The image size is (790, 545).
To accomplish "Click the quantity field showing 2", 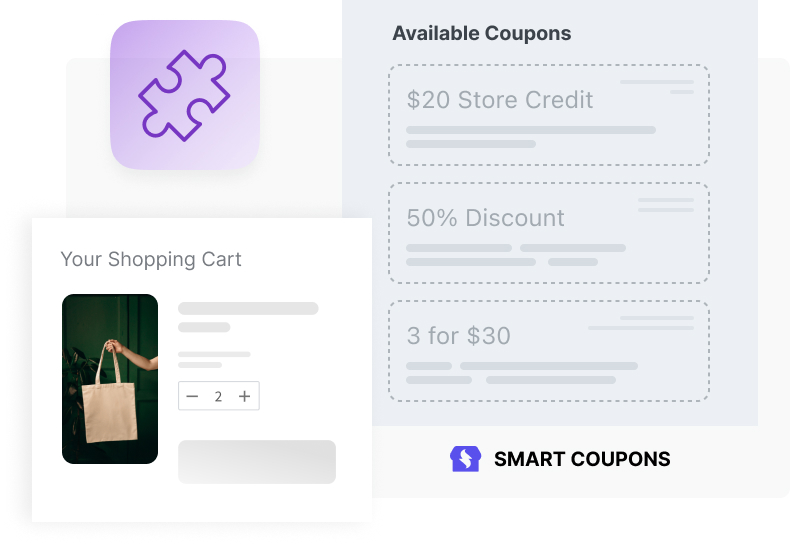I will (218, 397).
